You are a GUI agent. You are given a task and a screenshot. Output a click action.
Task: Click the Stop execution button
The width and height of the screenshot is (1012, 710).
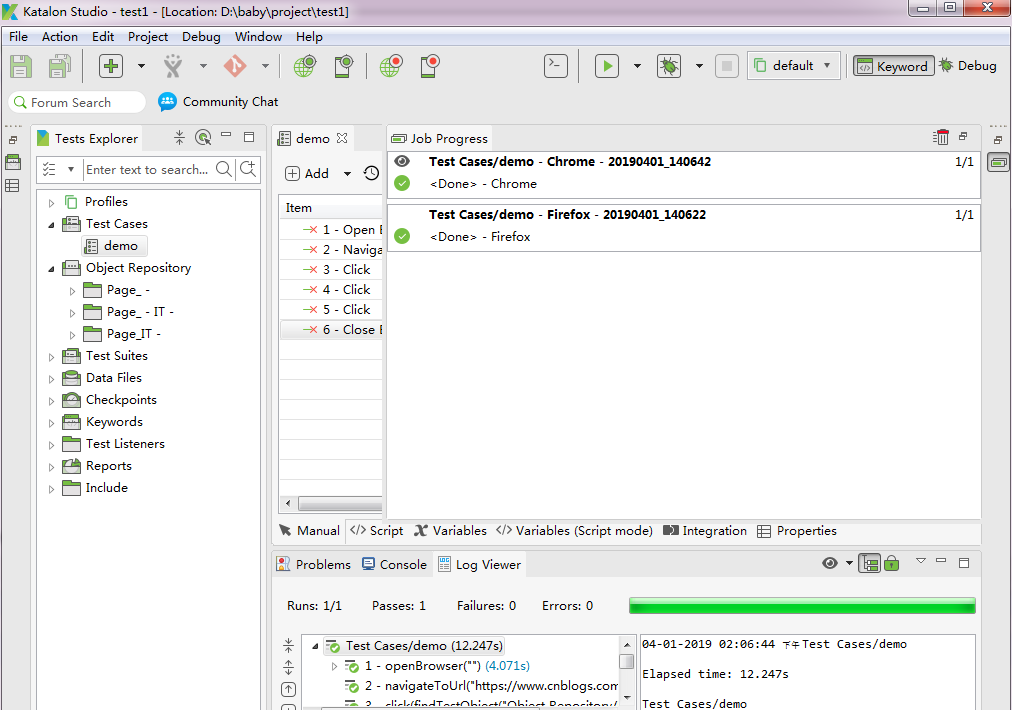[x=727, y=66]
